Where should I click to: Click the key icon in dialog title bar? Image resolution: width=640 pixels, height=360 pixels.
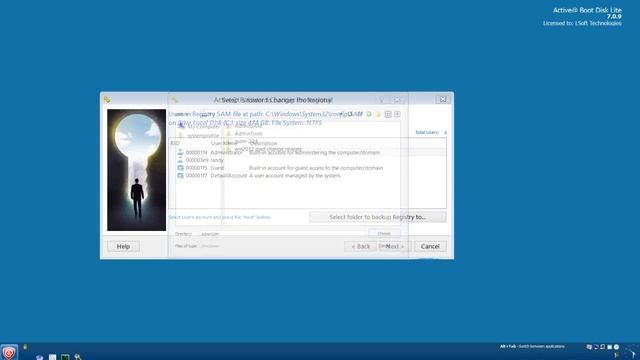coord(107,100)
